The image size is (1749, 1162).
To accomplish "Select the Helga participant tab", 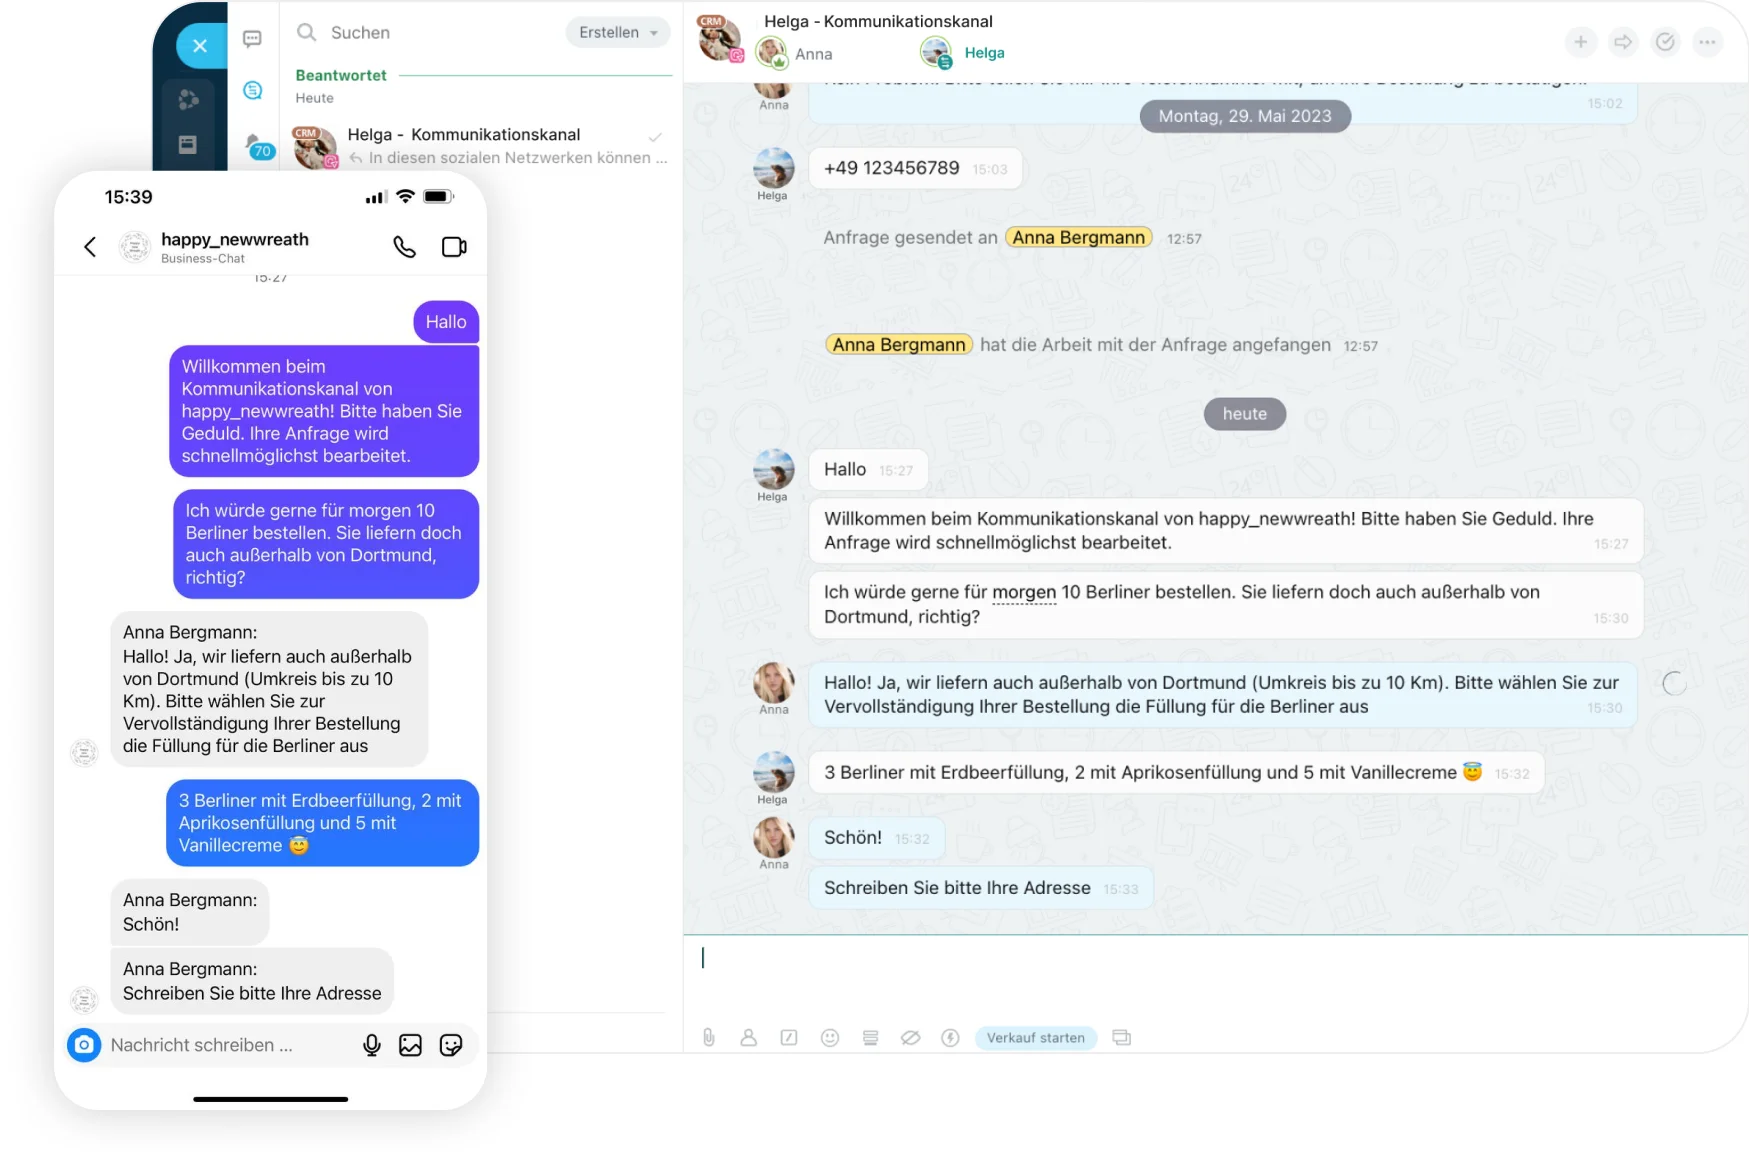I will (963, 53).
